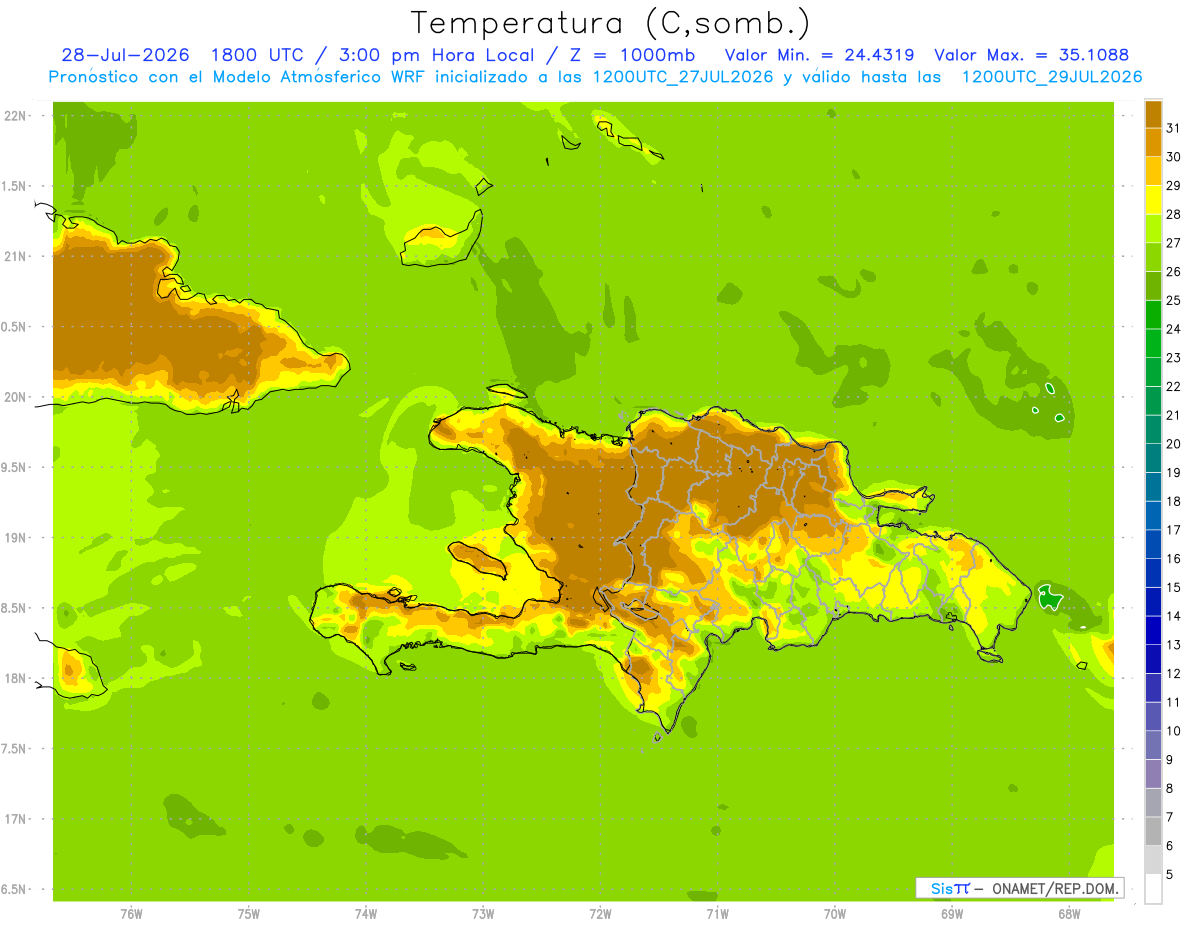Viewport: 1200px width, 927px height.
Task: Click the '68W' longitude axis label
Action: 1069,914
